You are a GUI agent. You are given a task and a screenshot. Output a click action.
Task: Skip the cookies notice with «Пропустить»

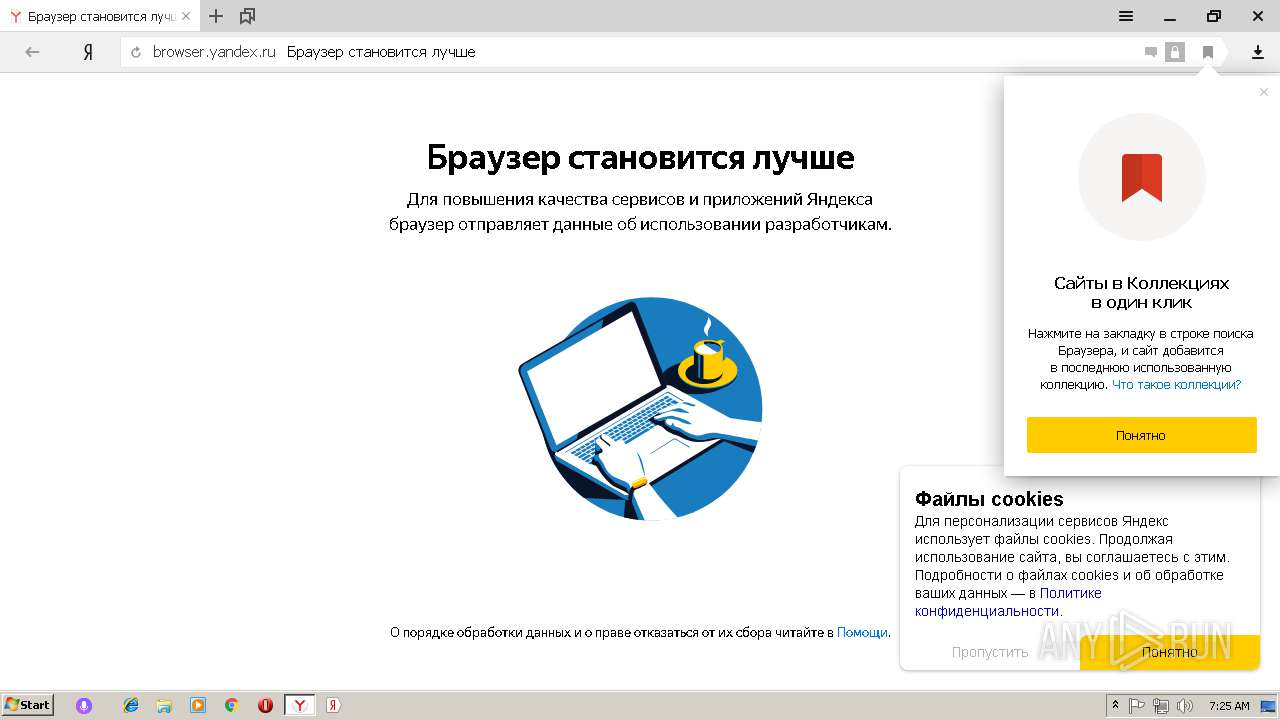click(990, 652)
